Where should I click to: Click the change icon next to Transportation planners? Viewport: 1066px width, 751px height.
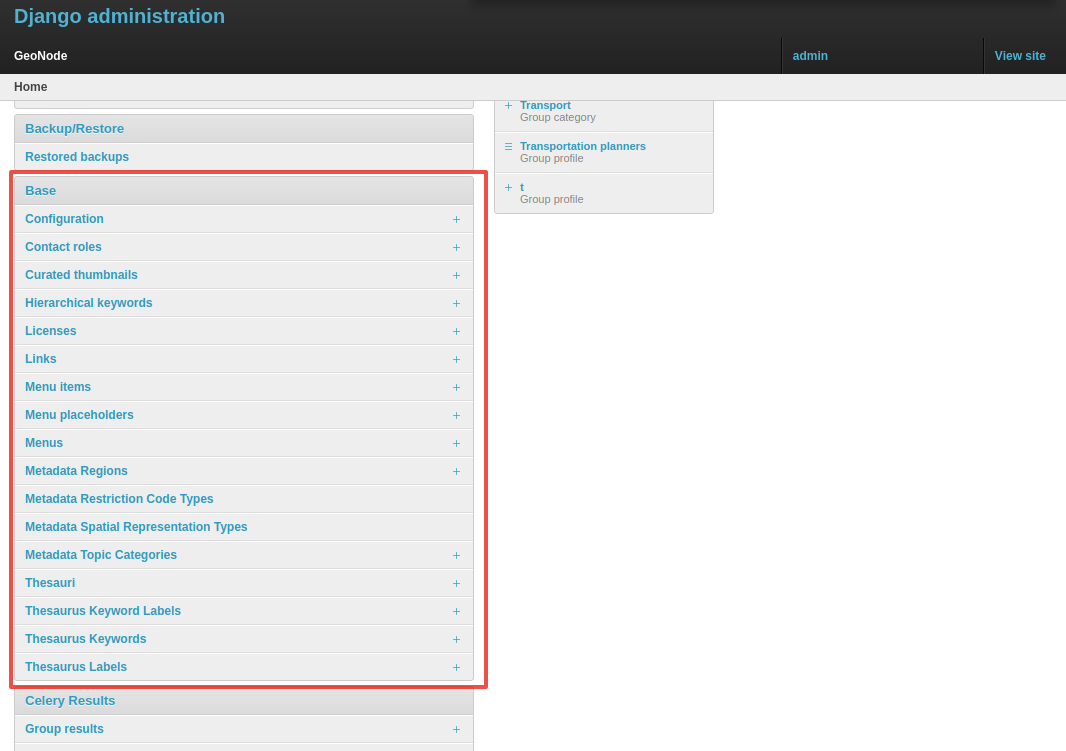(x=508, y=146)
